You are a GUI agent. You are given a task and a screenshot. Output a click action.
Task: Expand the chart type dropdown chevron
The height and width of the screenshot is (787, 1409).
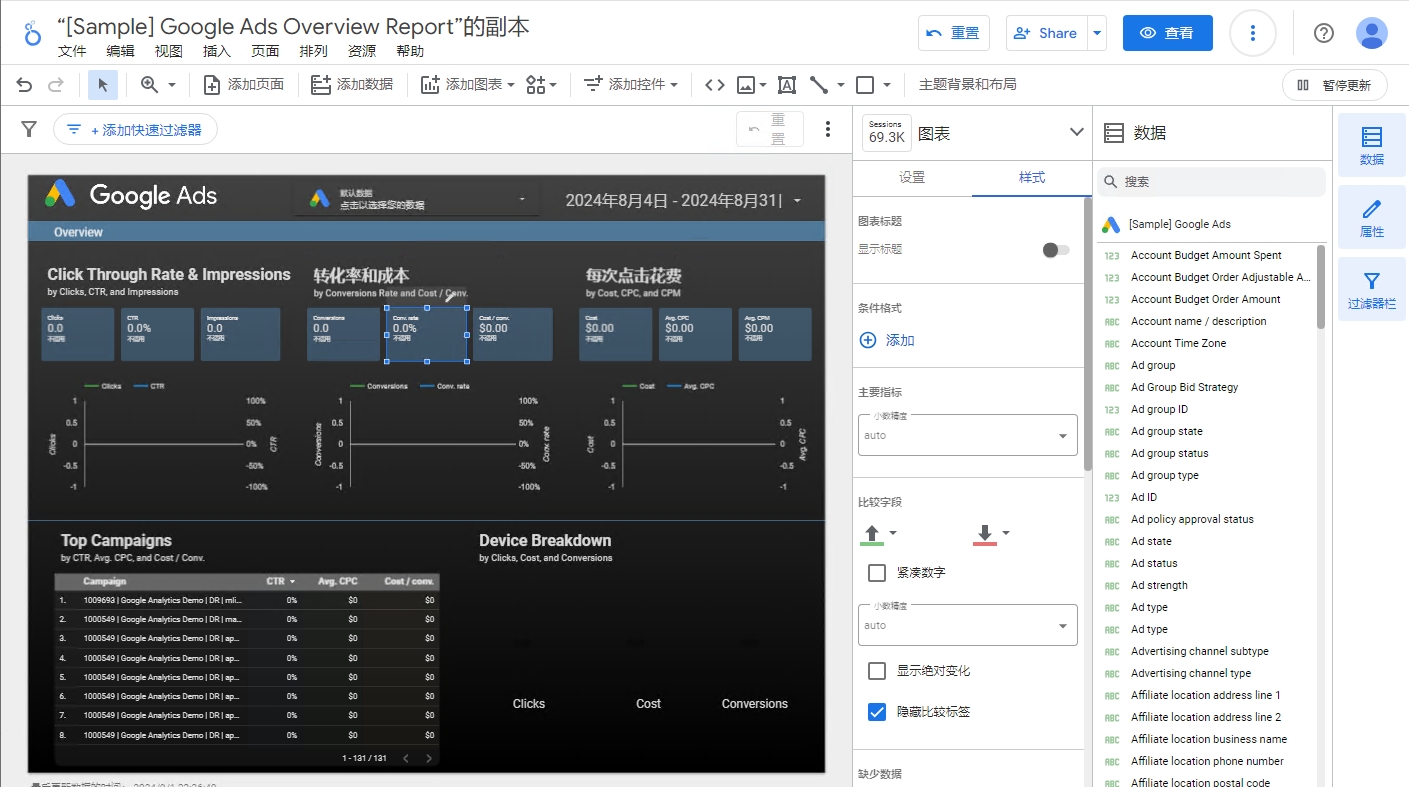coord(1077,132)
